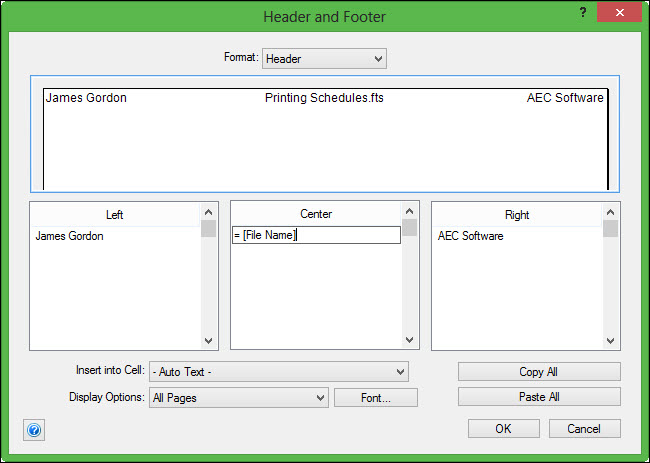Screen dimensions: 650x463
Task: Open the Display Options All Pages dropdown
Action: tap(238, 398)
